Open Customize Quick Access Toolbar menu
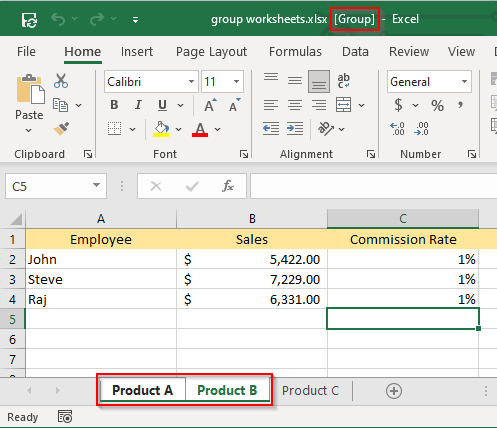 [135, 20]
